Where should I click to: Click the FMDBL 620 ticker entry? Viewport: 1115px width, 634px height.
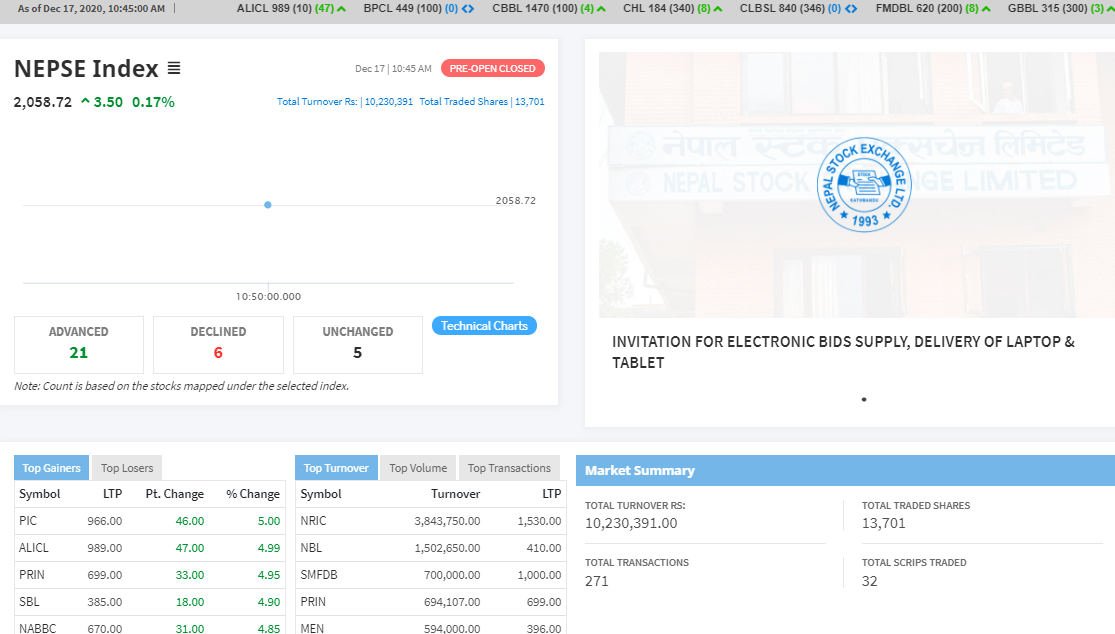point(933,9)
